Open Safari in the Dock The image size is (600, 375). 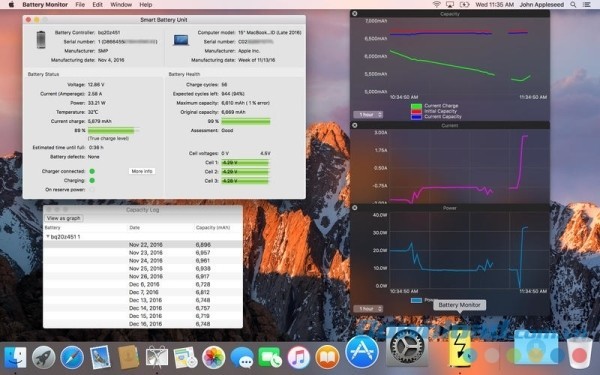click(72, 357)
